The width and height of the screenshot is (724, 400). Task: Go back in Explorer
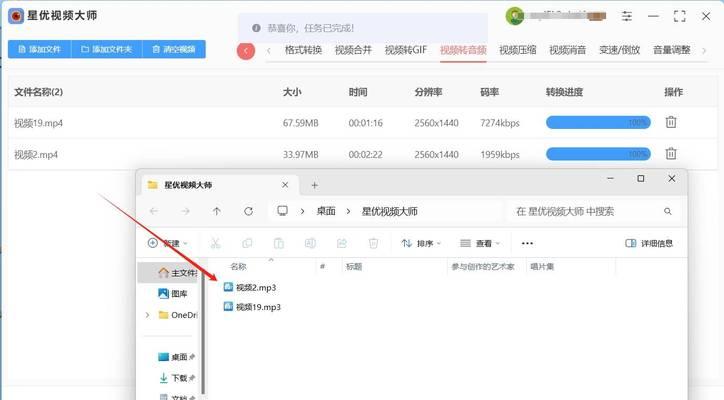tap(154, 211)
